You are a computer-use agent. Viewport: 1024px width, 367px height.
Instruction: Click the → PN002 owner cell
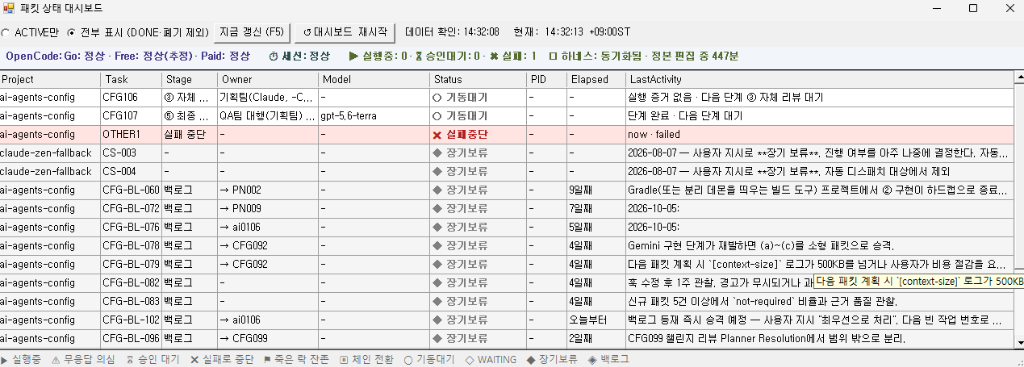click(x=268, y=191)
